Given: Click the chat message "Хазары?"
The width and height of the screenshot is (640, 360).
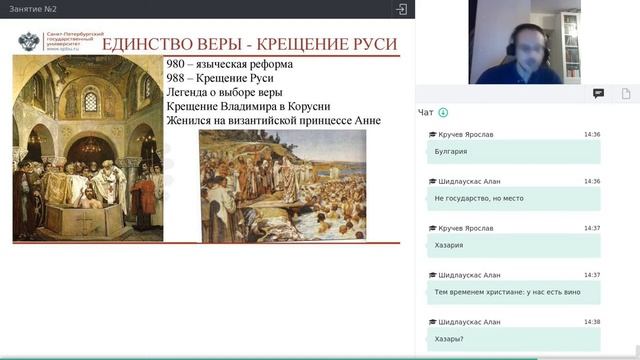Looking at the screenshot, I should 514,339.
